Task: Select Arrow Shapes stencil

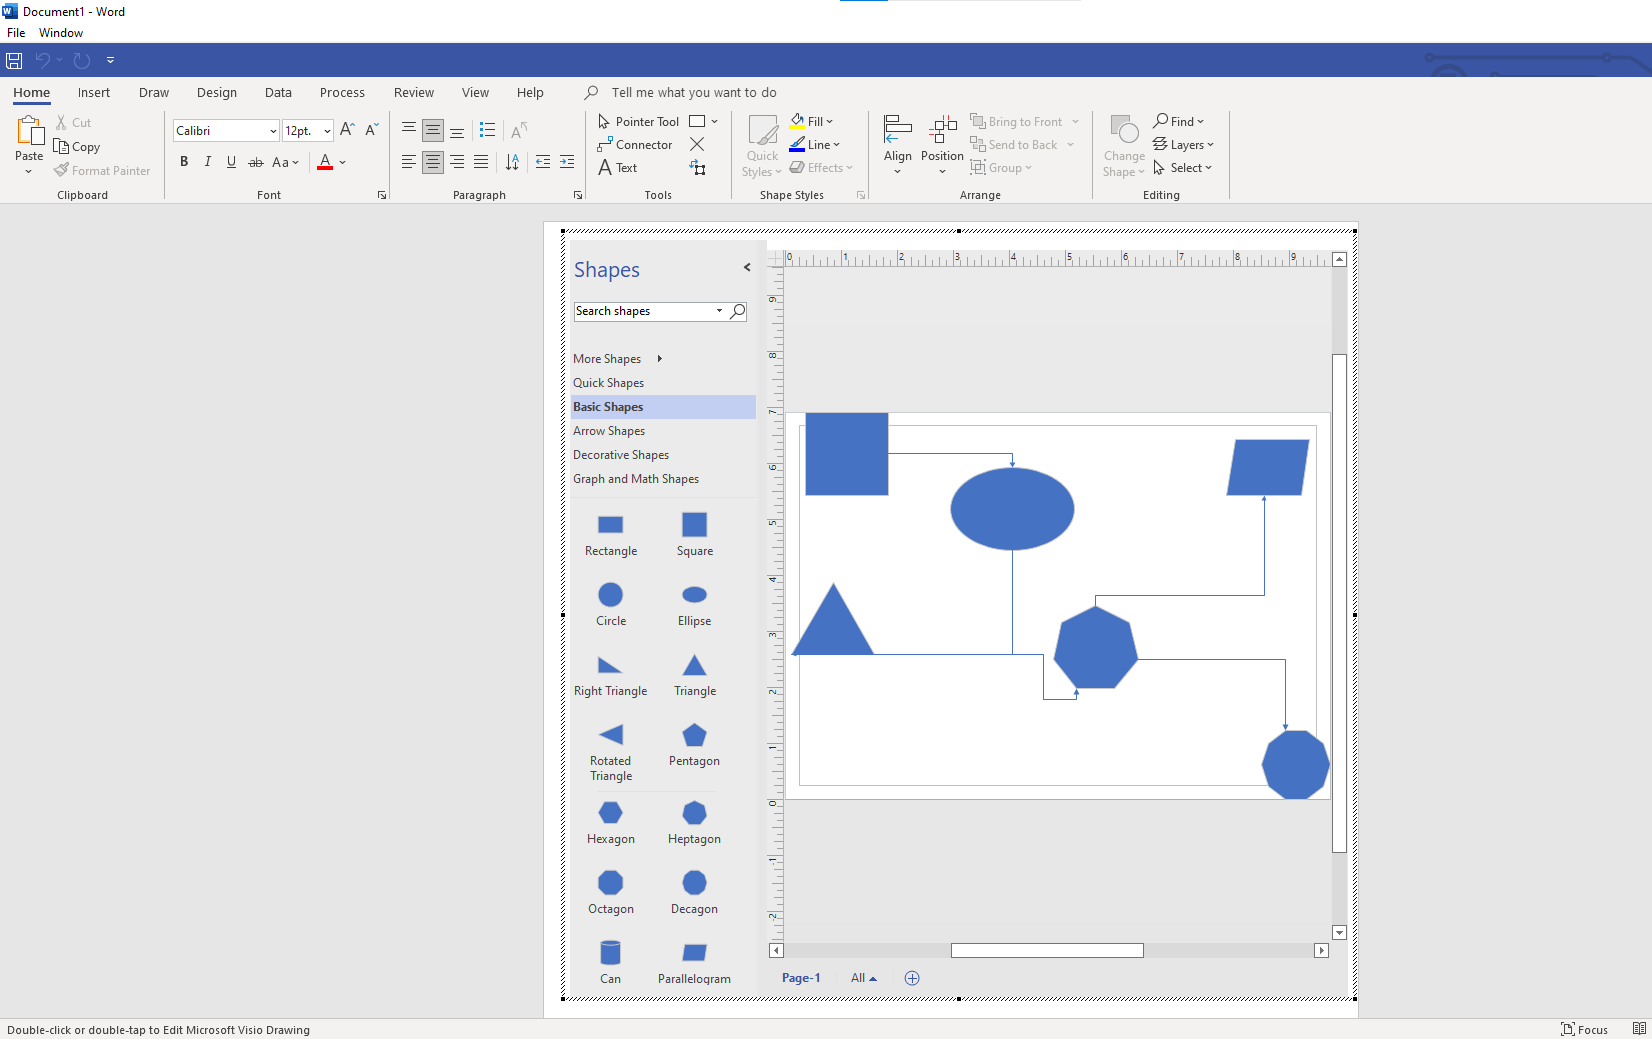Action: pos(609,431)
